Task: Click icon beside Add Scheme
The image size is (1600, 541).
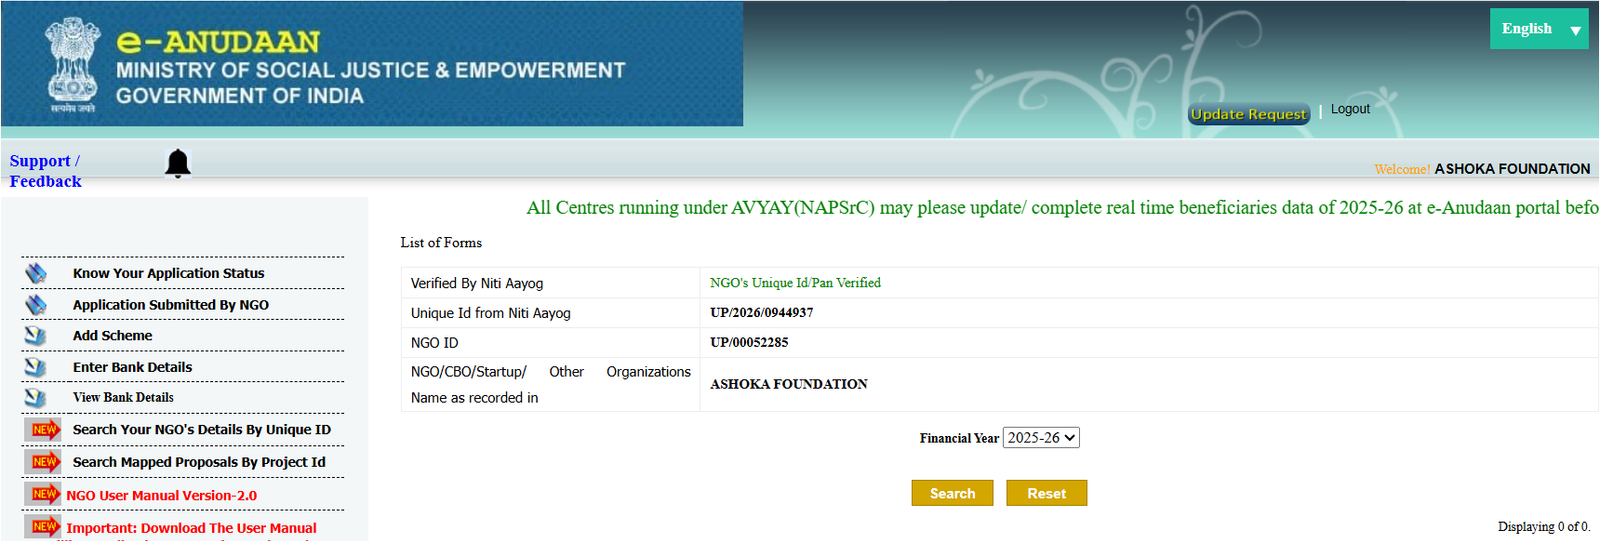Action: [36, 336]
